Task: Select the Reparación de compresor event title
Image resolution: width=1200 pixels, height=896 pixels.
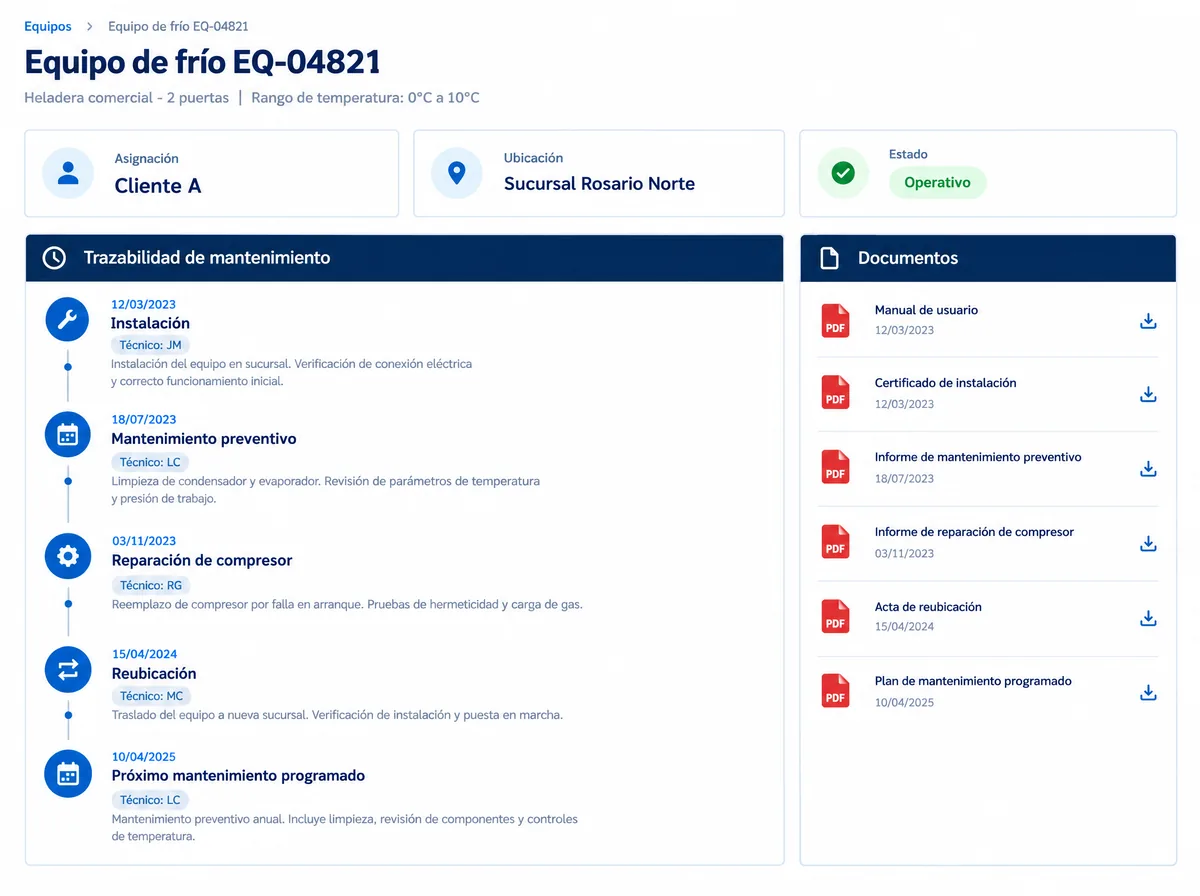Action: [202, 561]
